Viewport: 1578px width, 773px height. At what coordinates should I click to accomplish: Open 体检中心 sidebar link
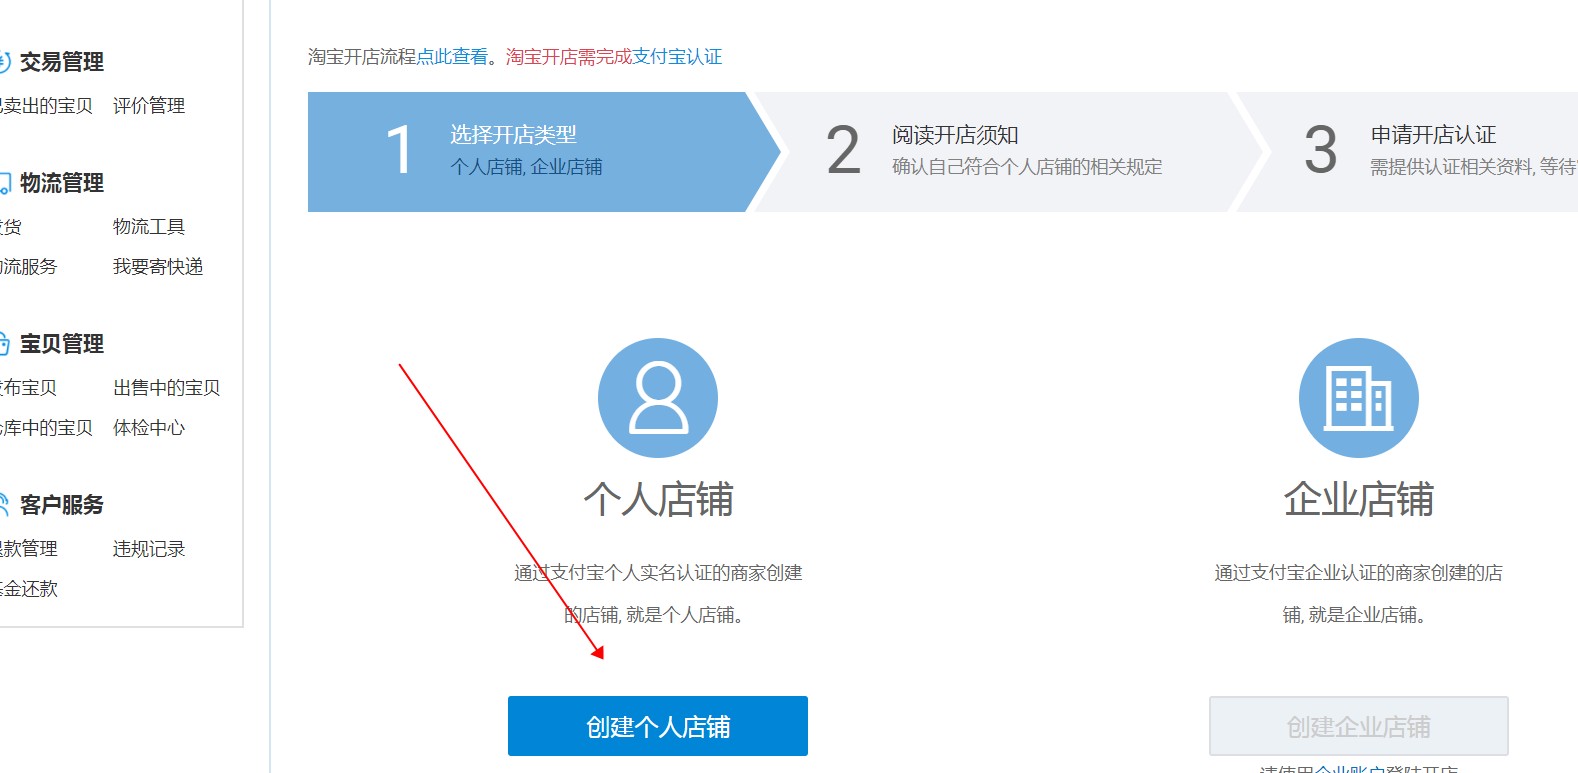149,428
